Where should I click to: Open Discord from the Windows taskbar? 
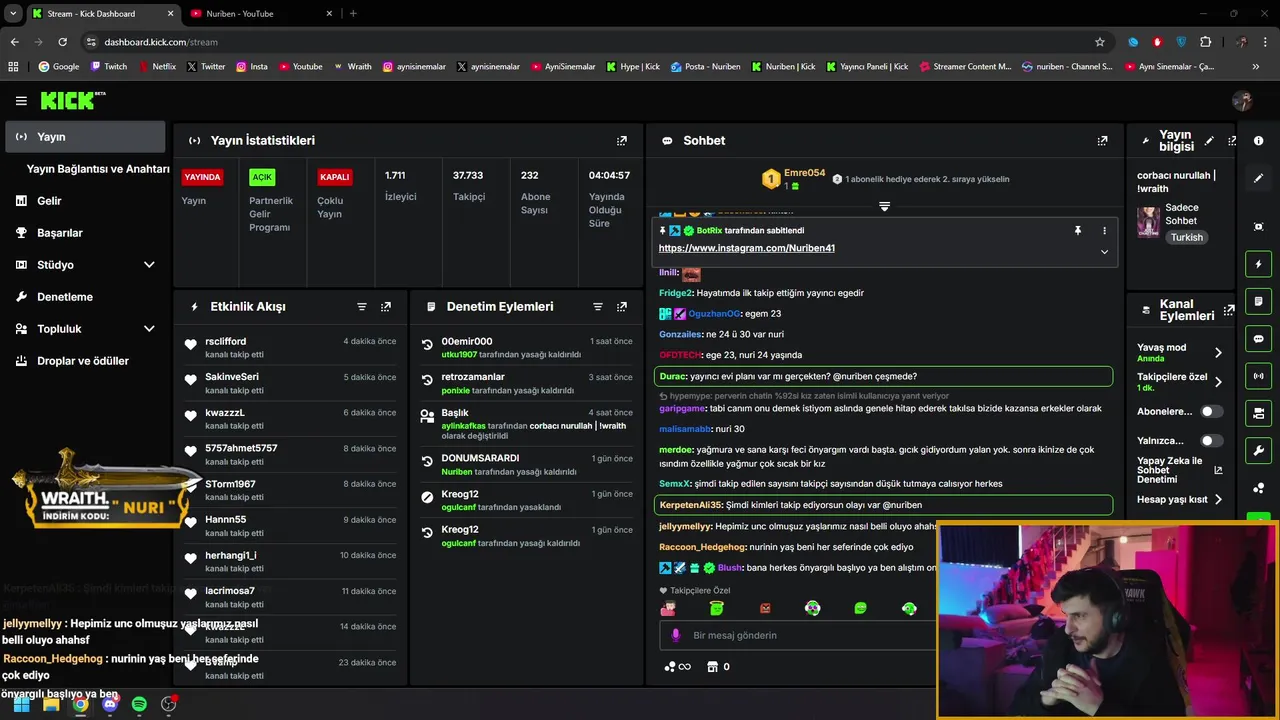pyautogui.click(x=110, y=704)
